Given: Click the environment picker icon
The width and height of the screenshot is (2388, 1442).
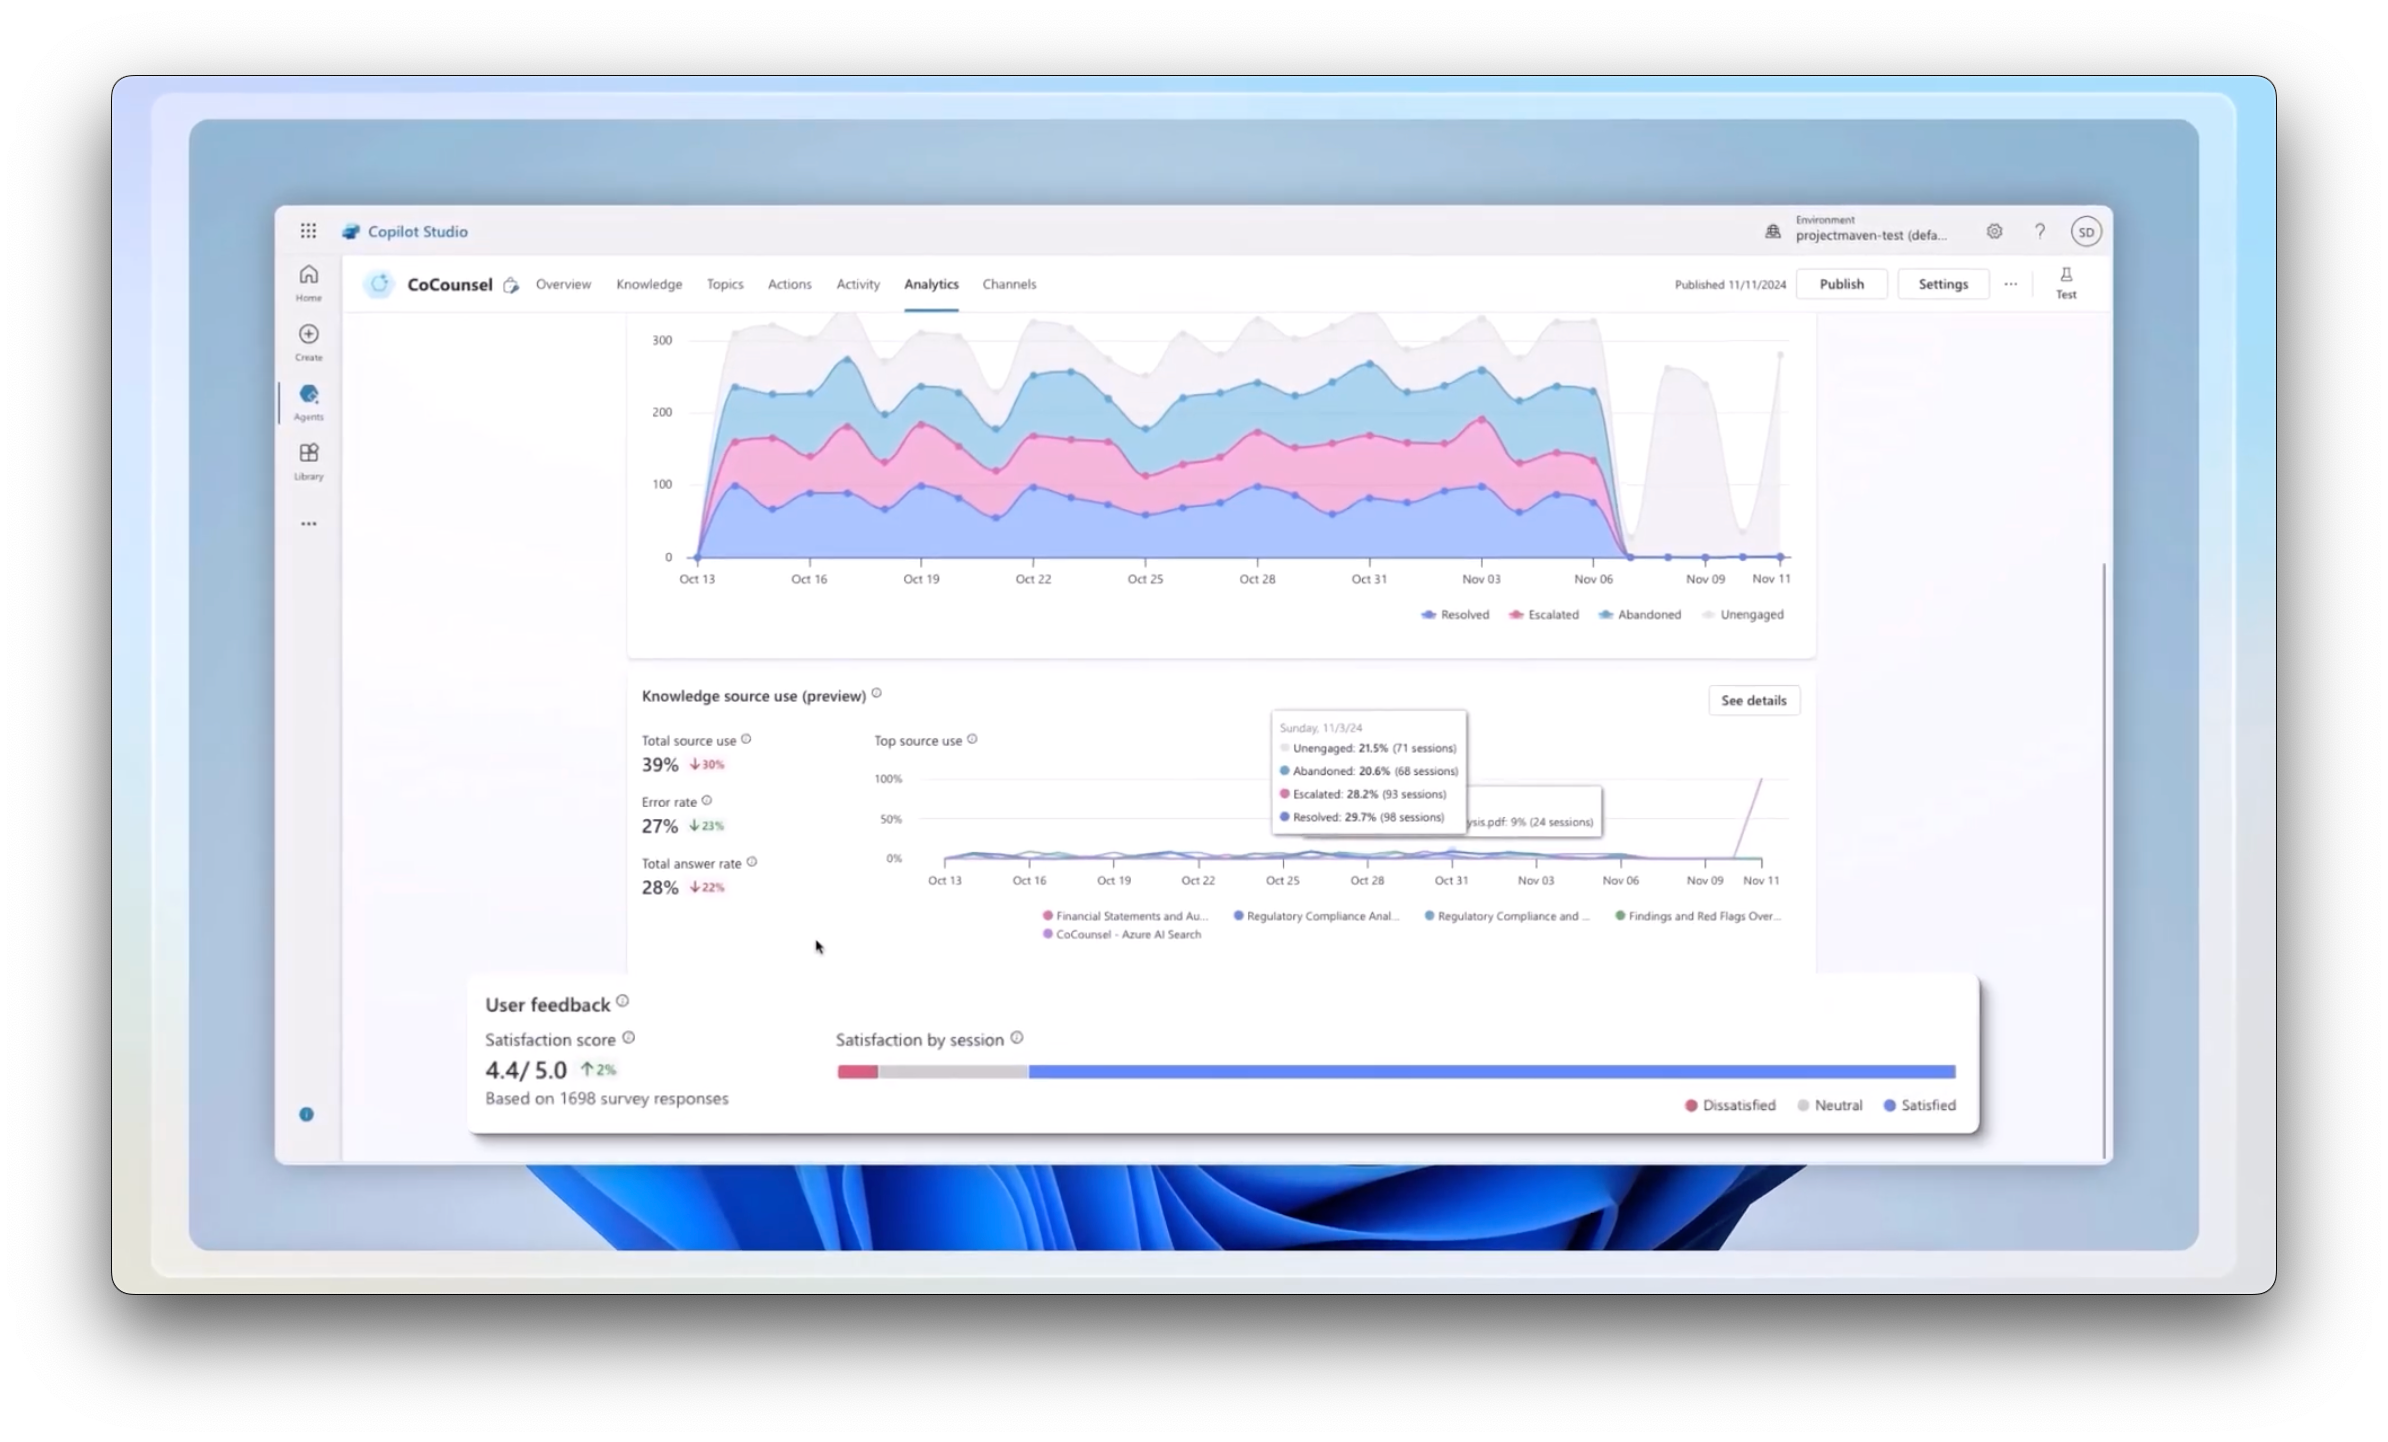Looking at the screenshot, I should click(x=1772, y=231).
